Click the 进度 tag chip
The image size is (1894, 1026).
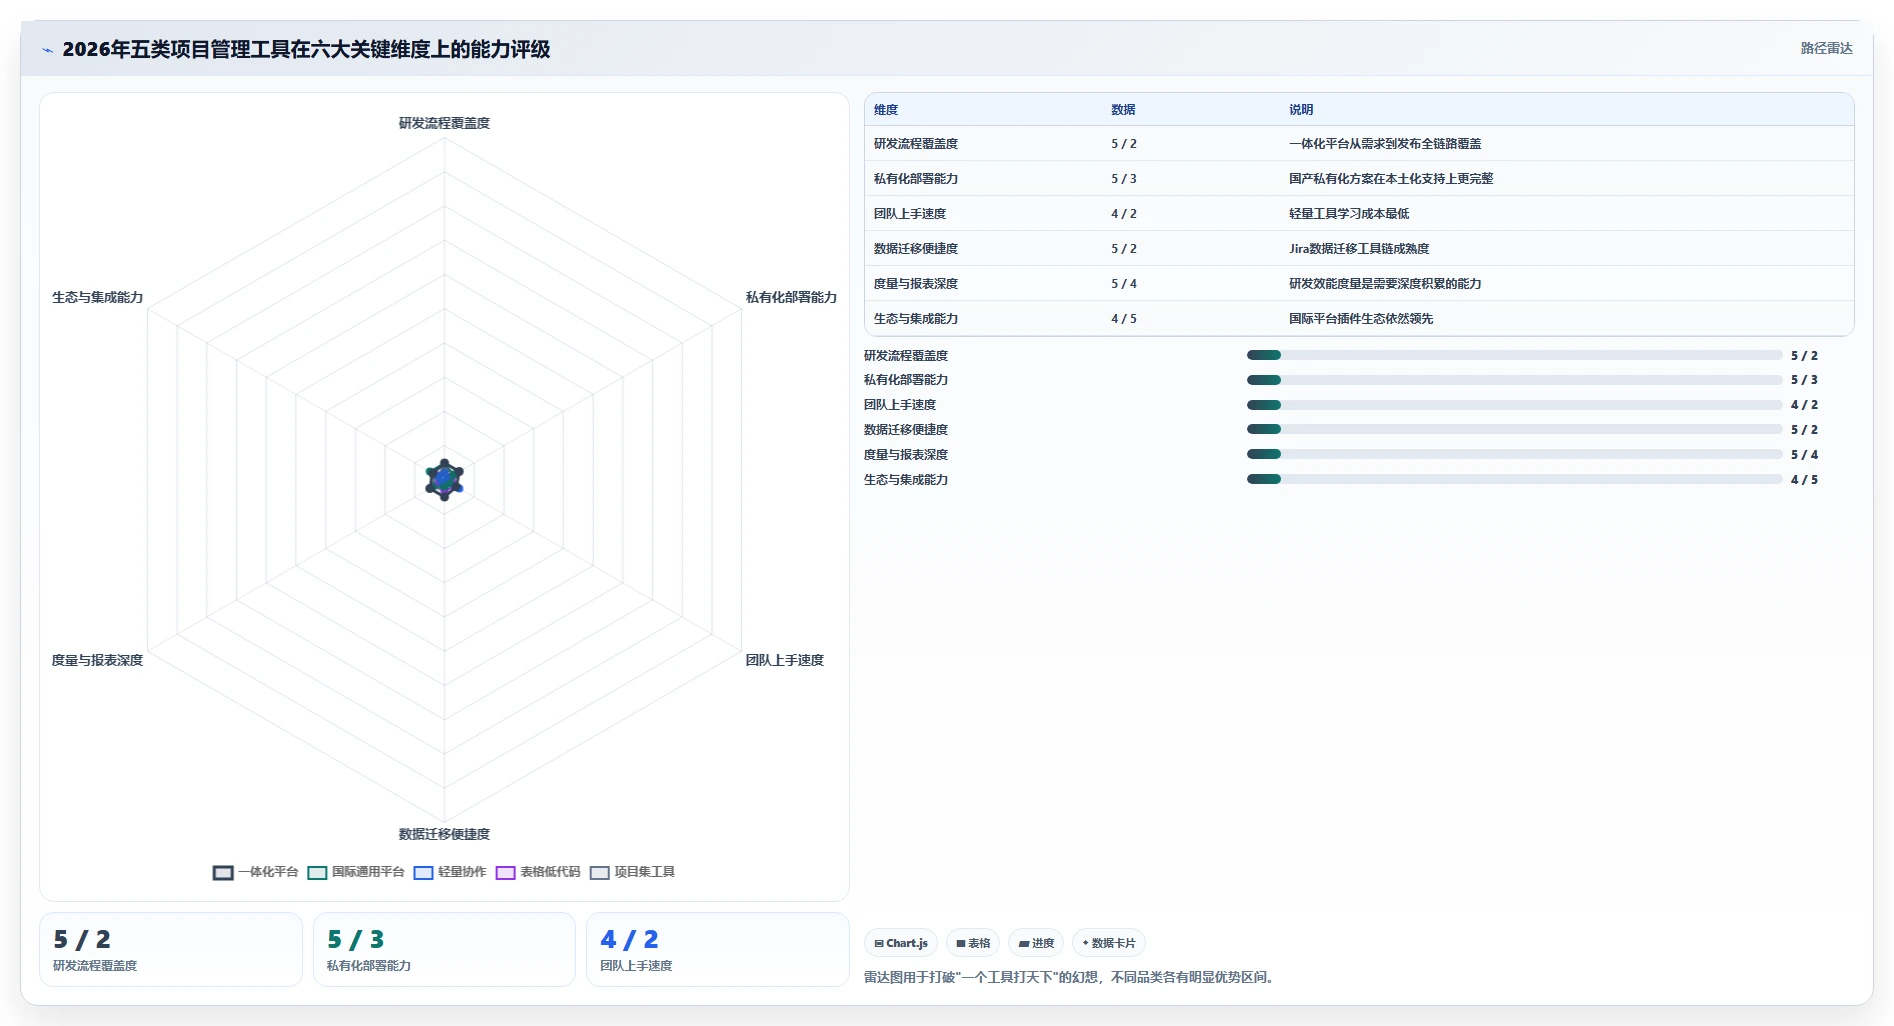(1036, 943)
